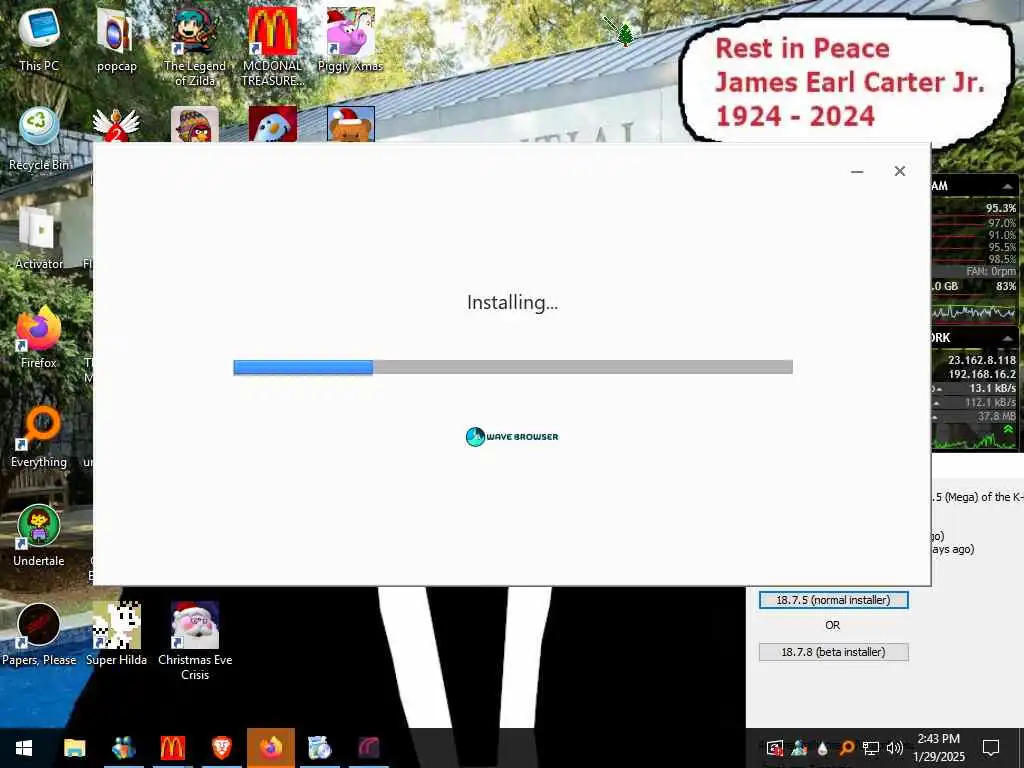This screenshot has width=1024, height=768.
Task: Show the calendar from taskbar clock
Action: click(938, 748)
